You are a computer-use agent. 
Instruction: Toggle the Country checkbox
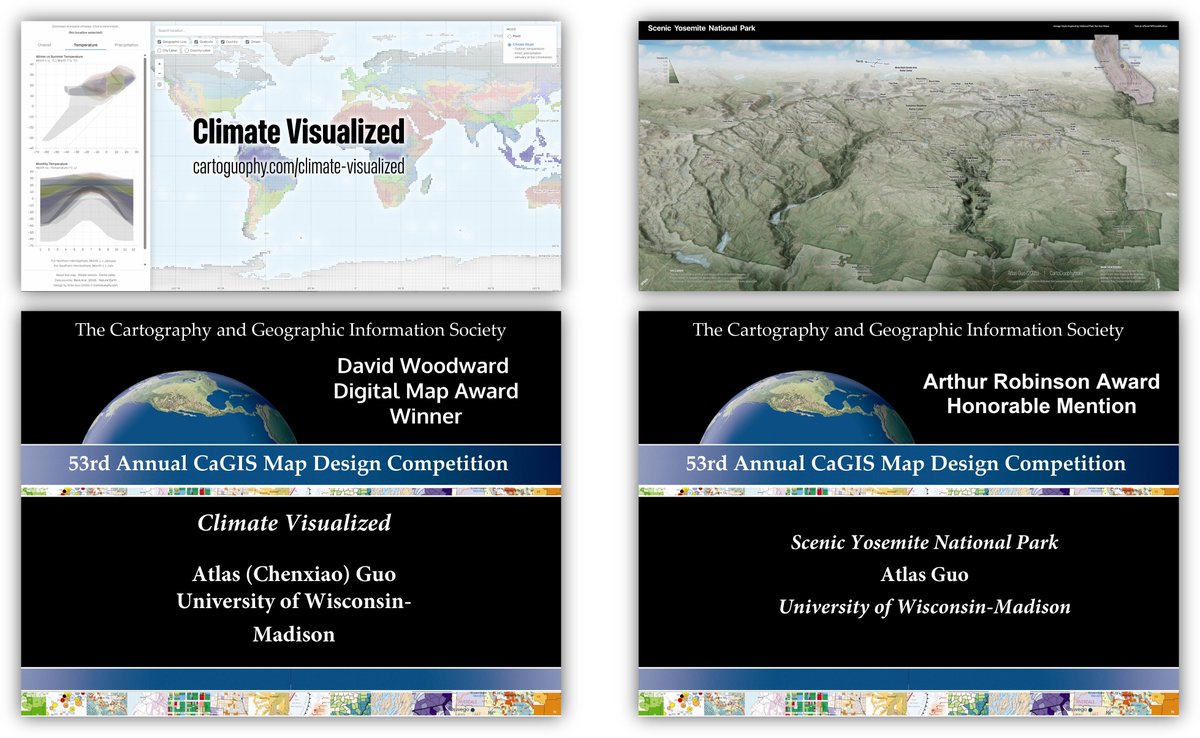point(222,42)
